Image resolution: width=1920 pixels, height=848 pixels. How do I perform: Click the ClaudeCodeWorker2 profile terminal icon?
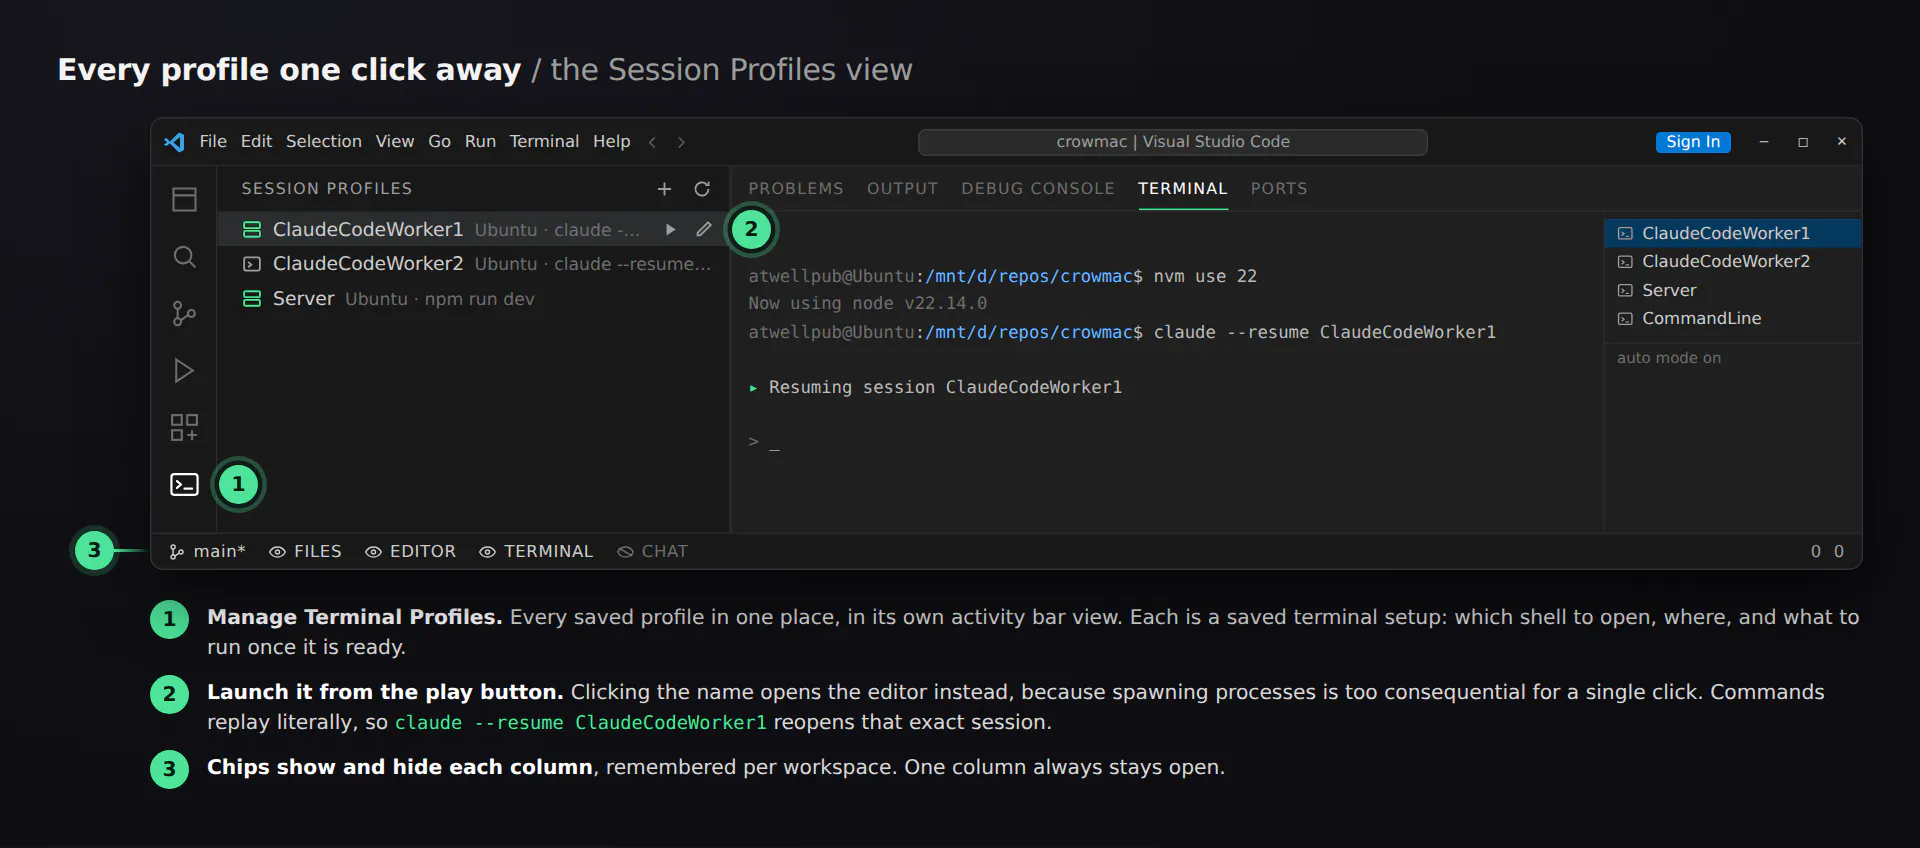click(252, 264)
